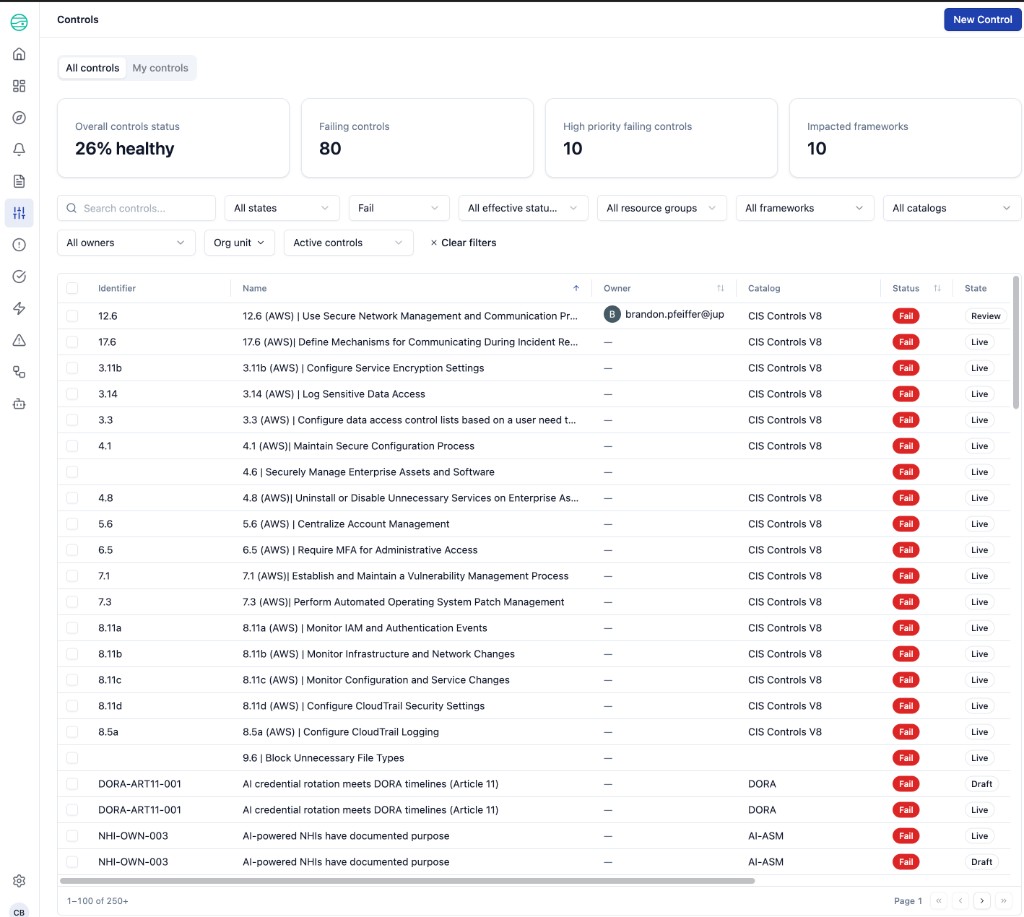Viewport: 1024px width, 917px height.
Task: Click the State column header
Action: (975, 288)
